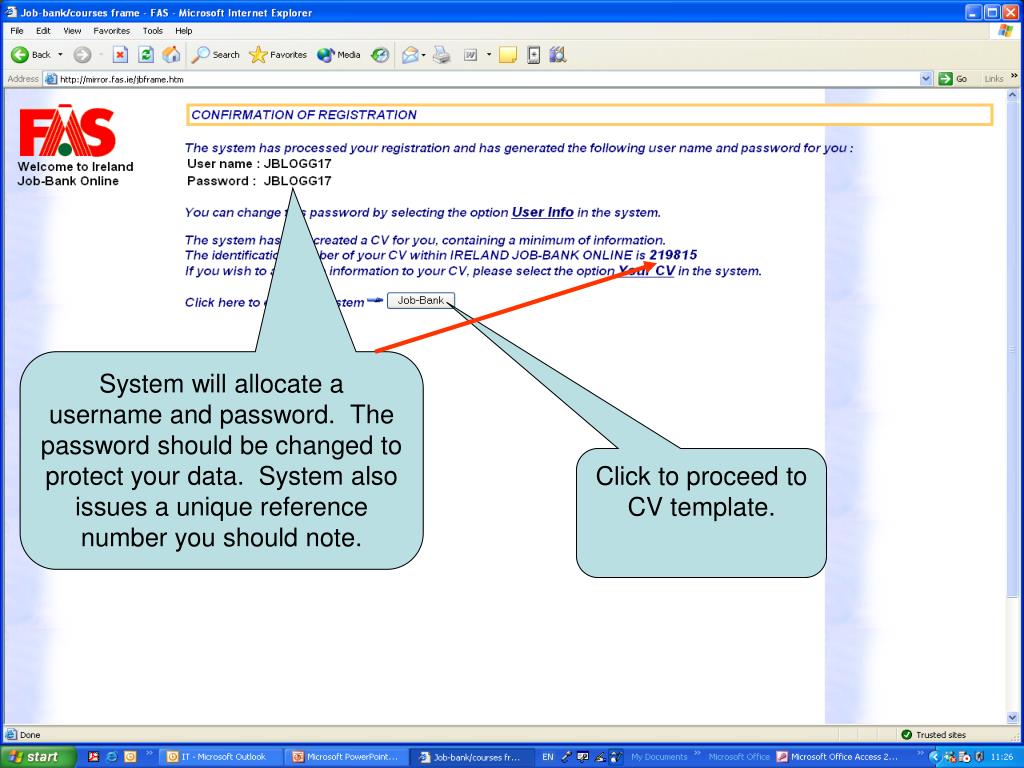Screen dimensions: 1024x768
Task: Print the page with the printer icon
Action: [442, 55]
